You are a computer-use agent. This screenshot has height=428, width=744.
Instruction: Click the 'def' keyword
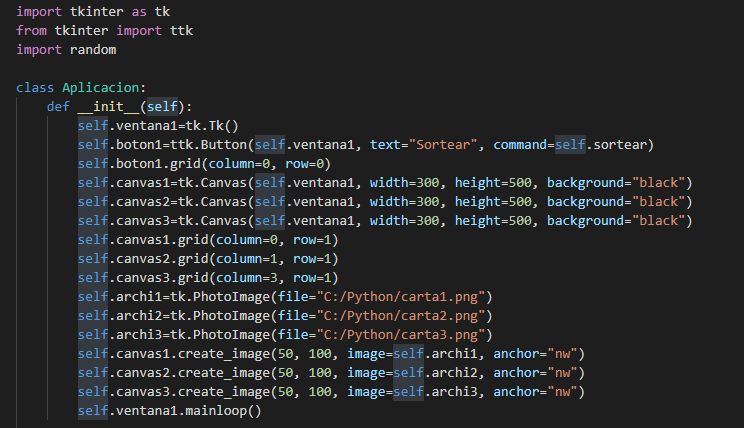[58, 107]
